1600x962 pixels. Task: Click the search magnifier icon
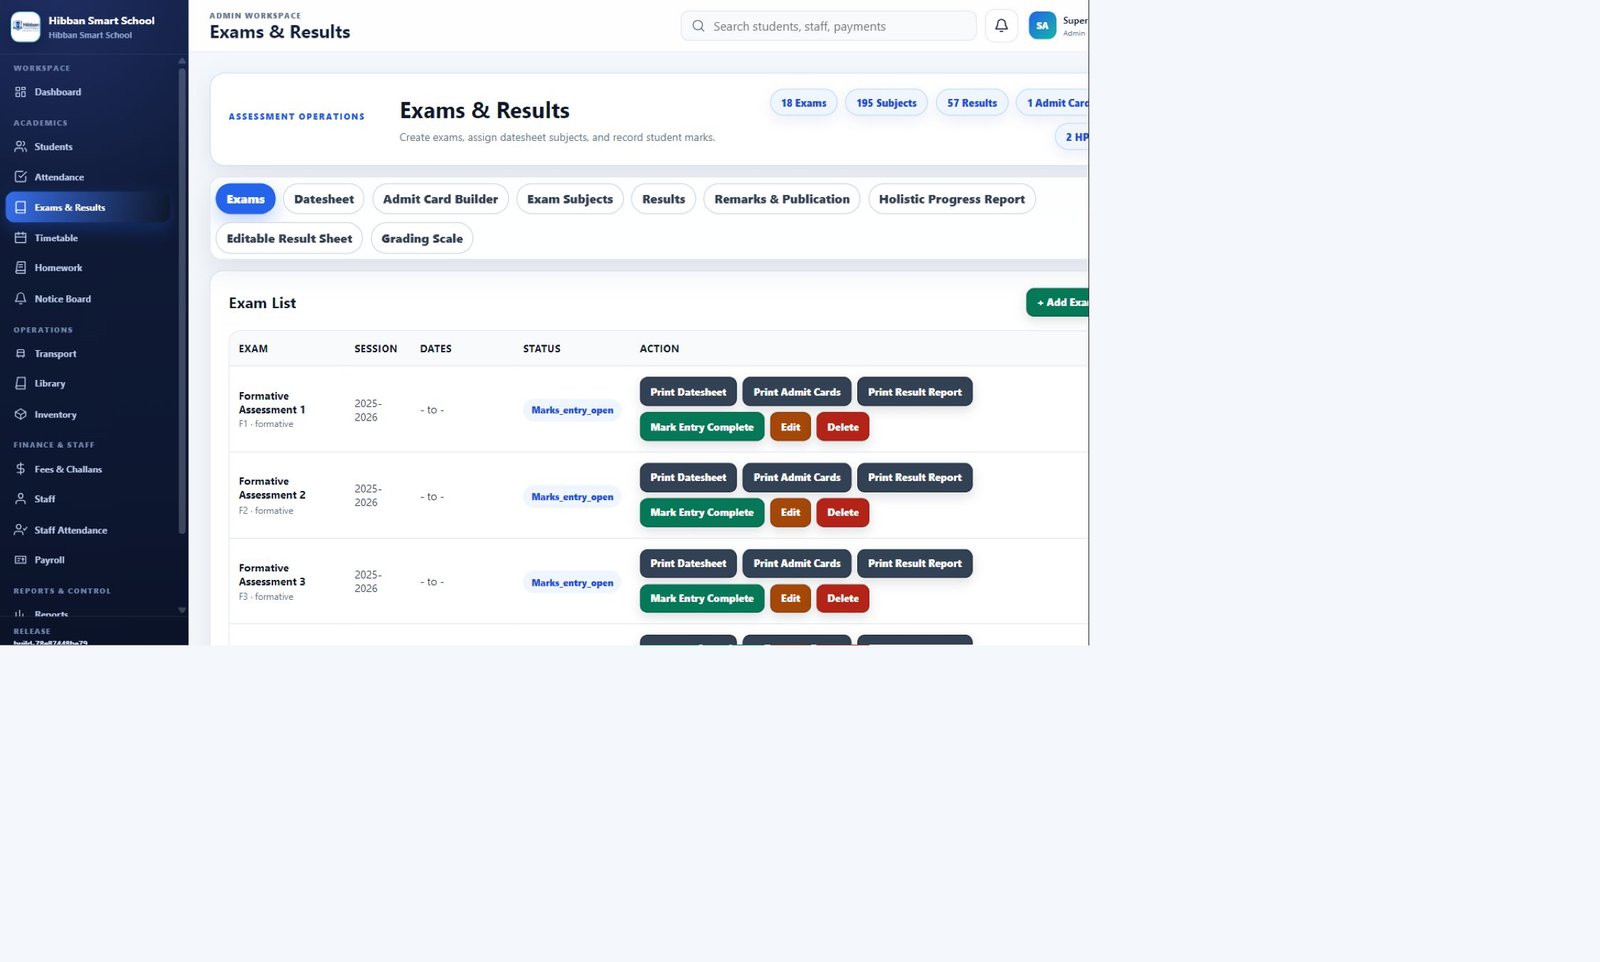[x=698, y=26]
